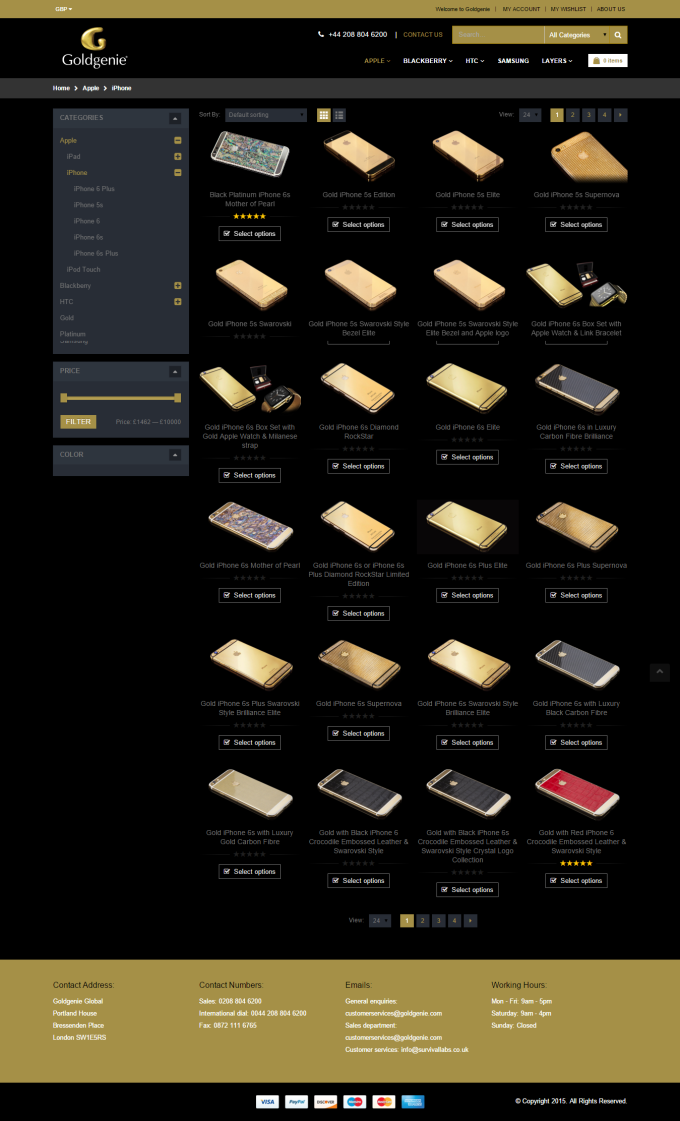Go to Home breadcrumb
This screenshot has width=680, height=1121.
click(61, 88)
